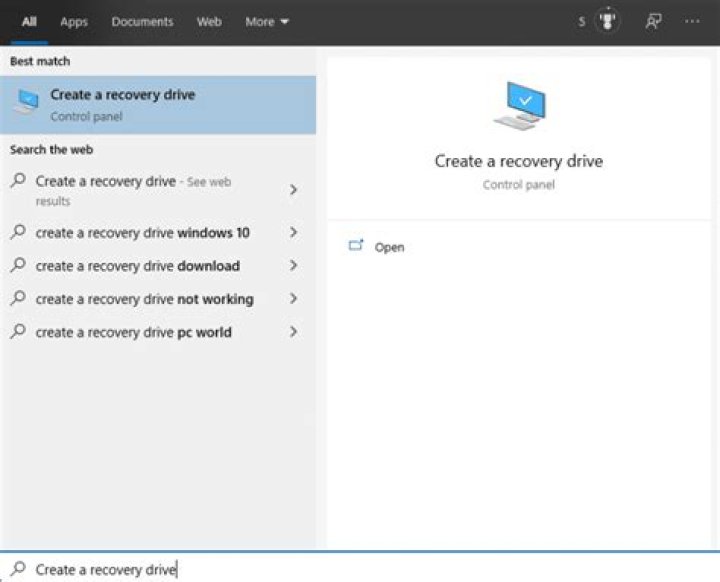Click the 'Create a recovery drive' preview title

coord(519,161)
